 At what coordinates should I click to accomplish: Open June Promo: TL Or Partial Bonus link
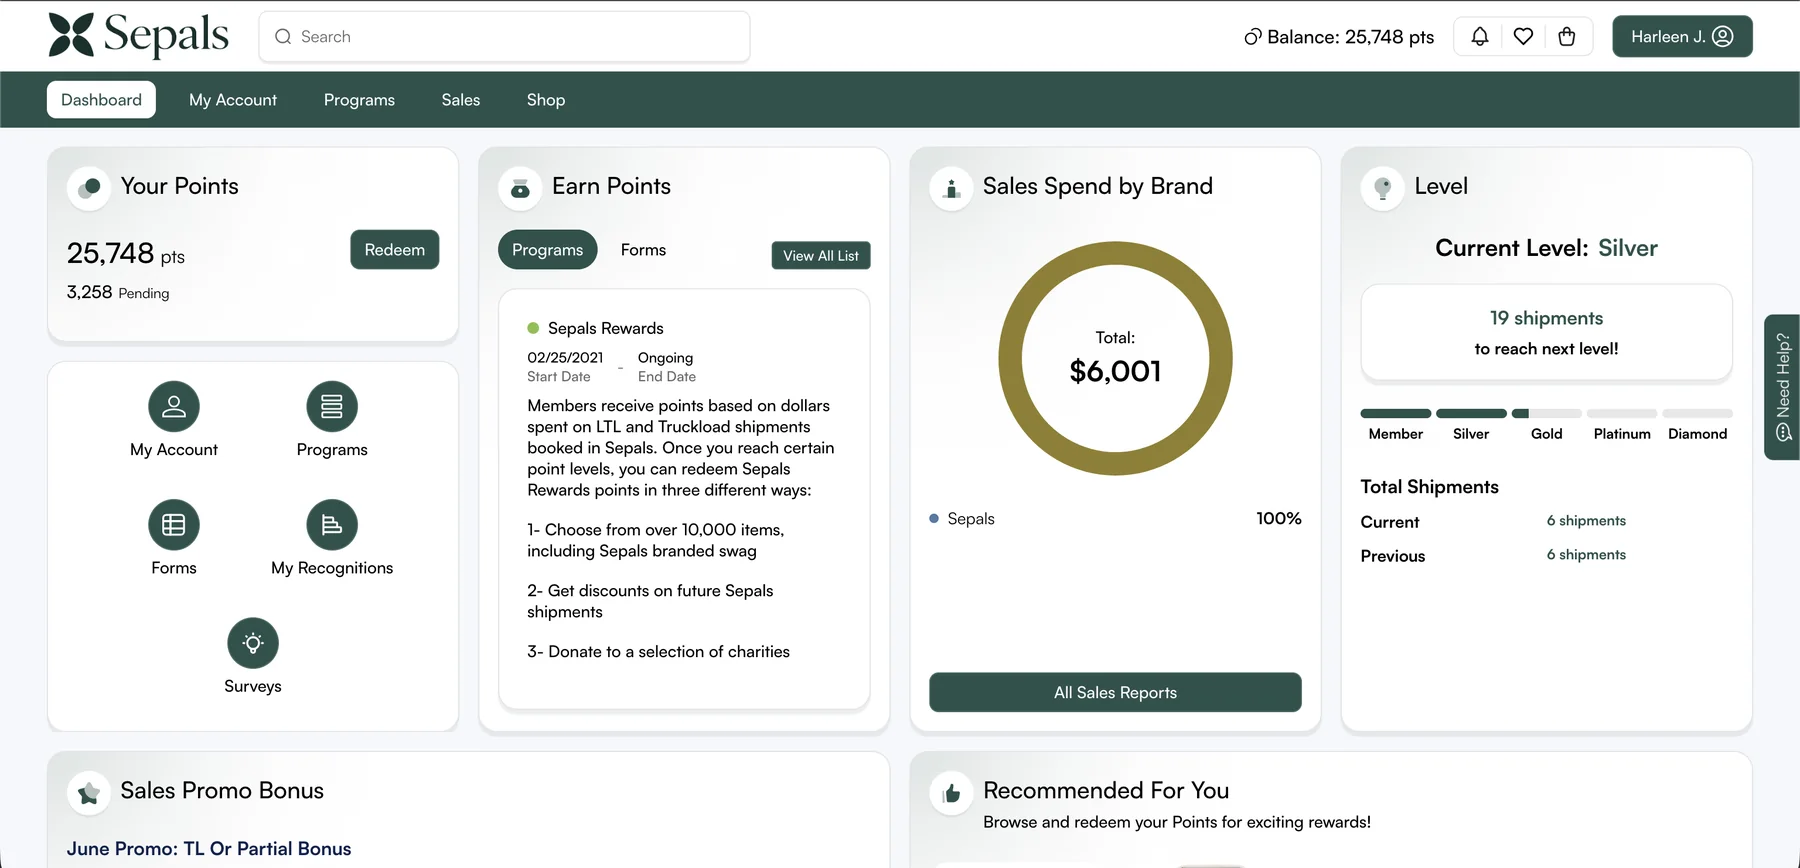click(209, 848)
